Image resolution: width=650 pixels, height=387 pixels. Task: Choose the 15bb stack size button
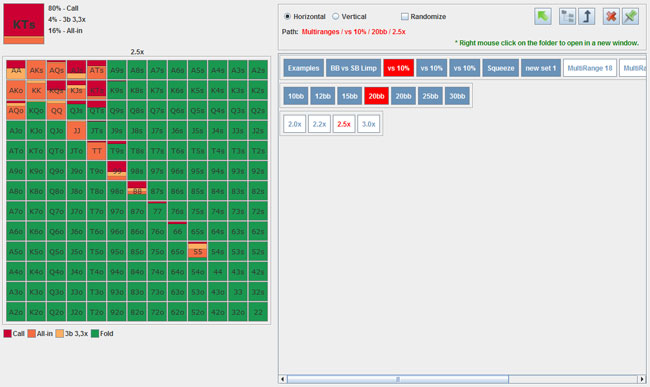[x=349, y=96]
